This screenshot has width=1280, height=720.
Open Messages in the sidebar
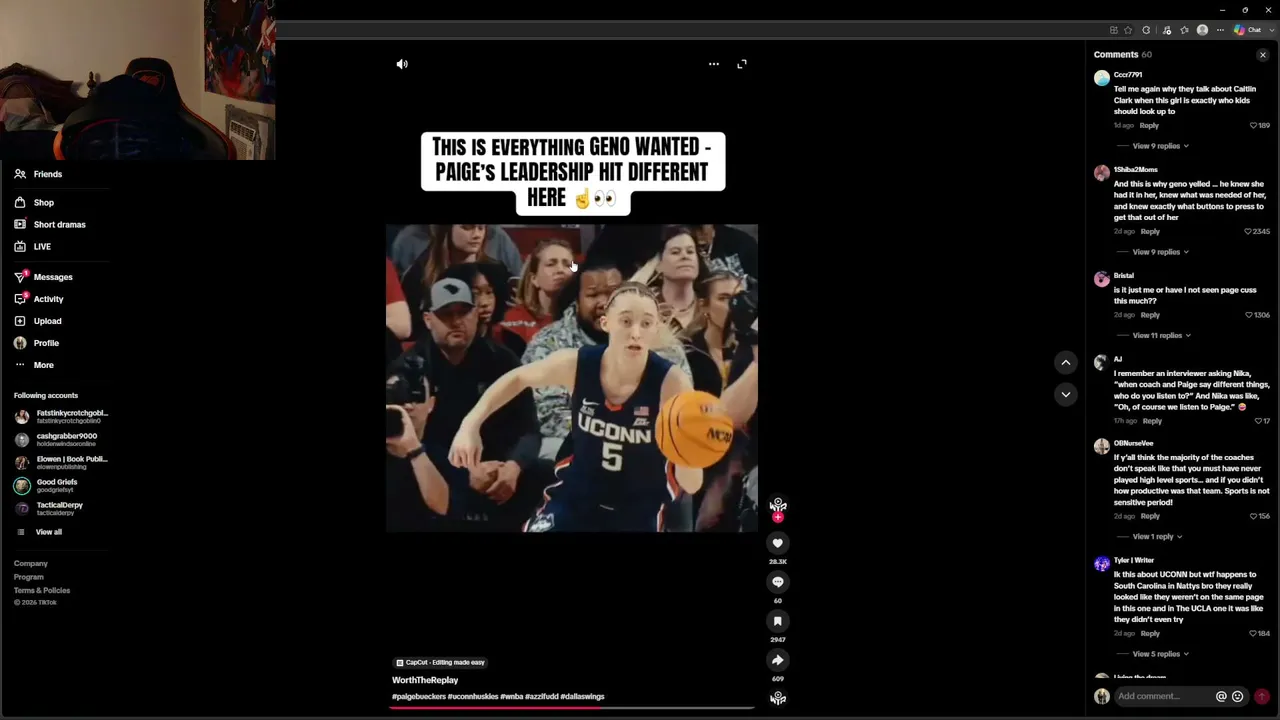pos(43,277)
